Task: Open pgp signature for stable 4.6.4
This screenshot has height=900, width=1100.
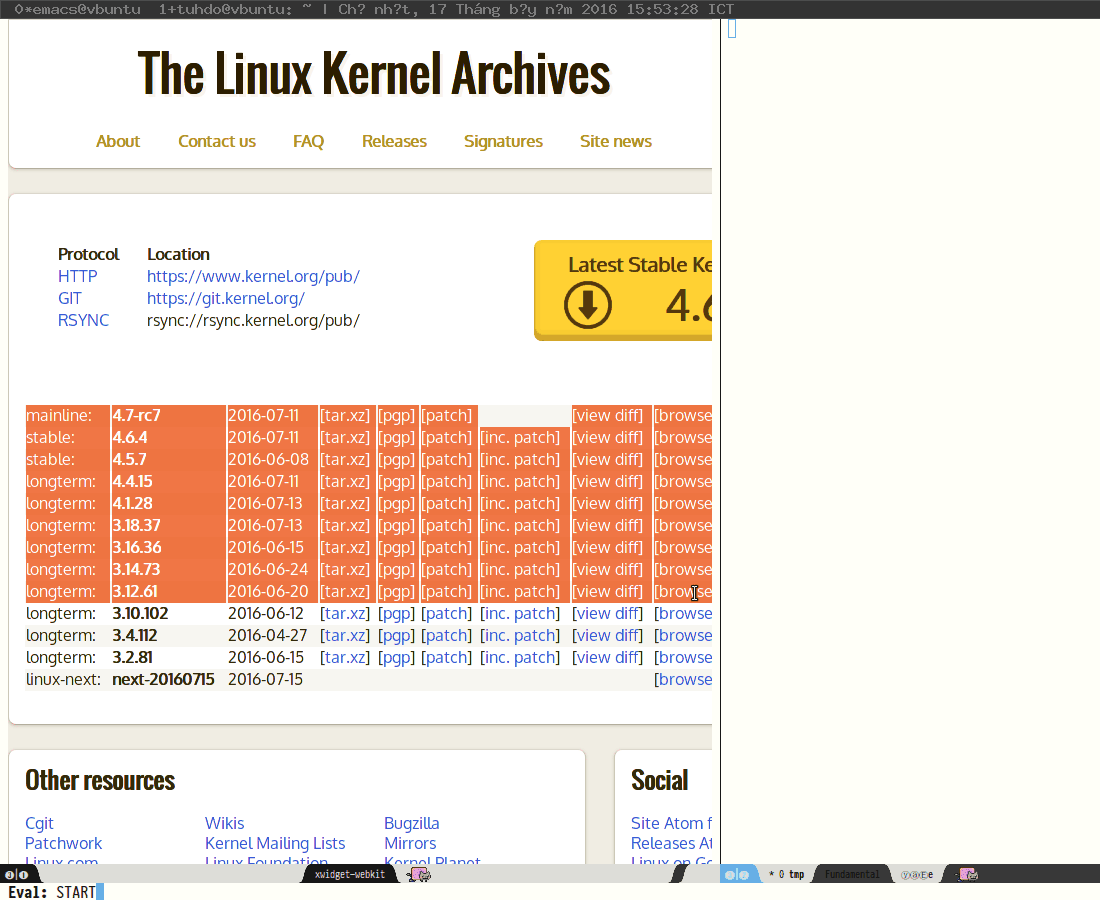Action: (396, 438)
